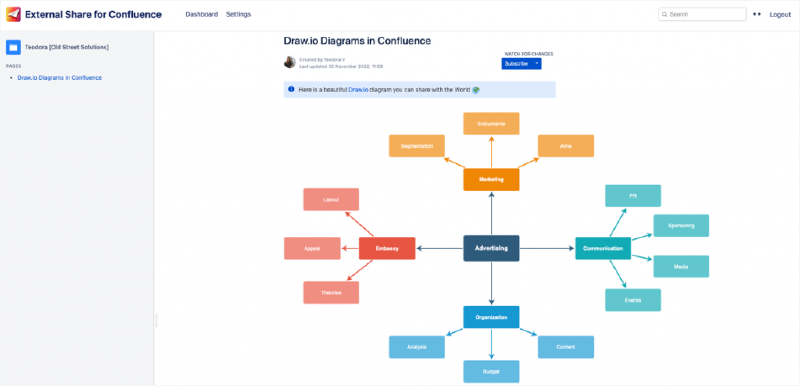
Task: Click the Logout link
Action: click(x=780, y=15)
